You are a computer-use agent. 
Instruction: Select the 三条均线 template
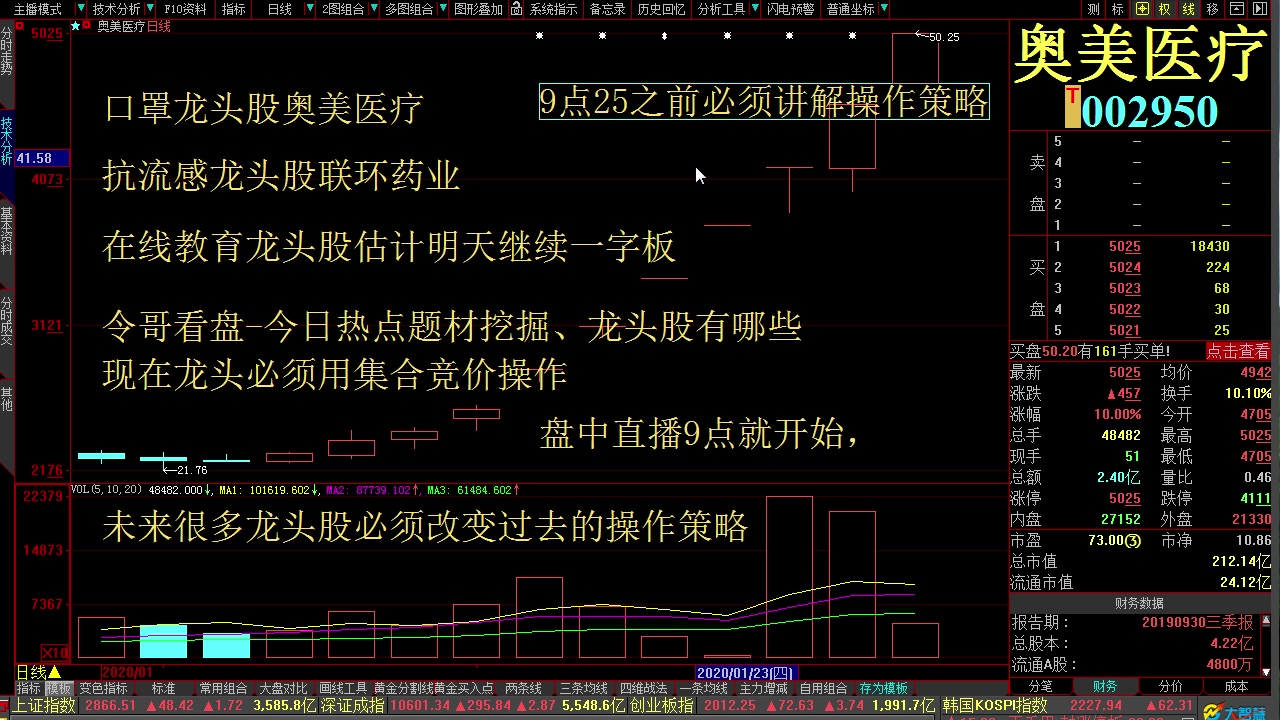coord(583,688)
